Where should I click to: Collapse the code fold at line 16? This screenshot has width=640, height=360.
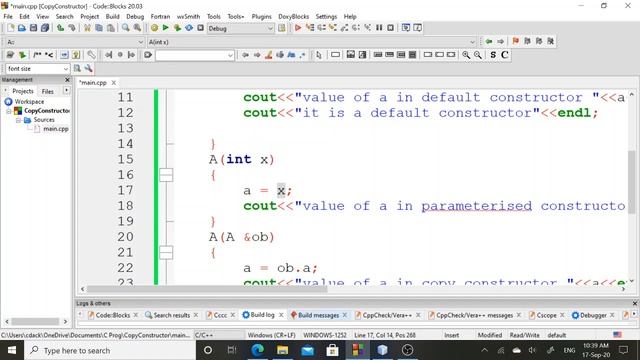coord(166,175)
